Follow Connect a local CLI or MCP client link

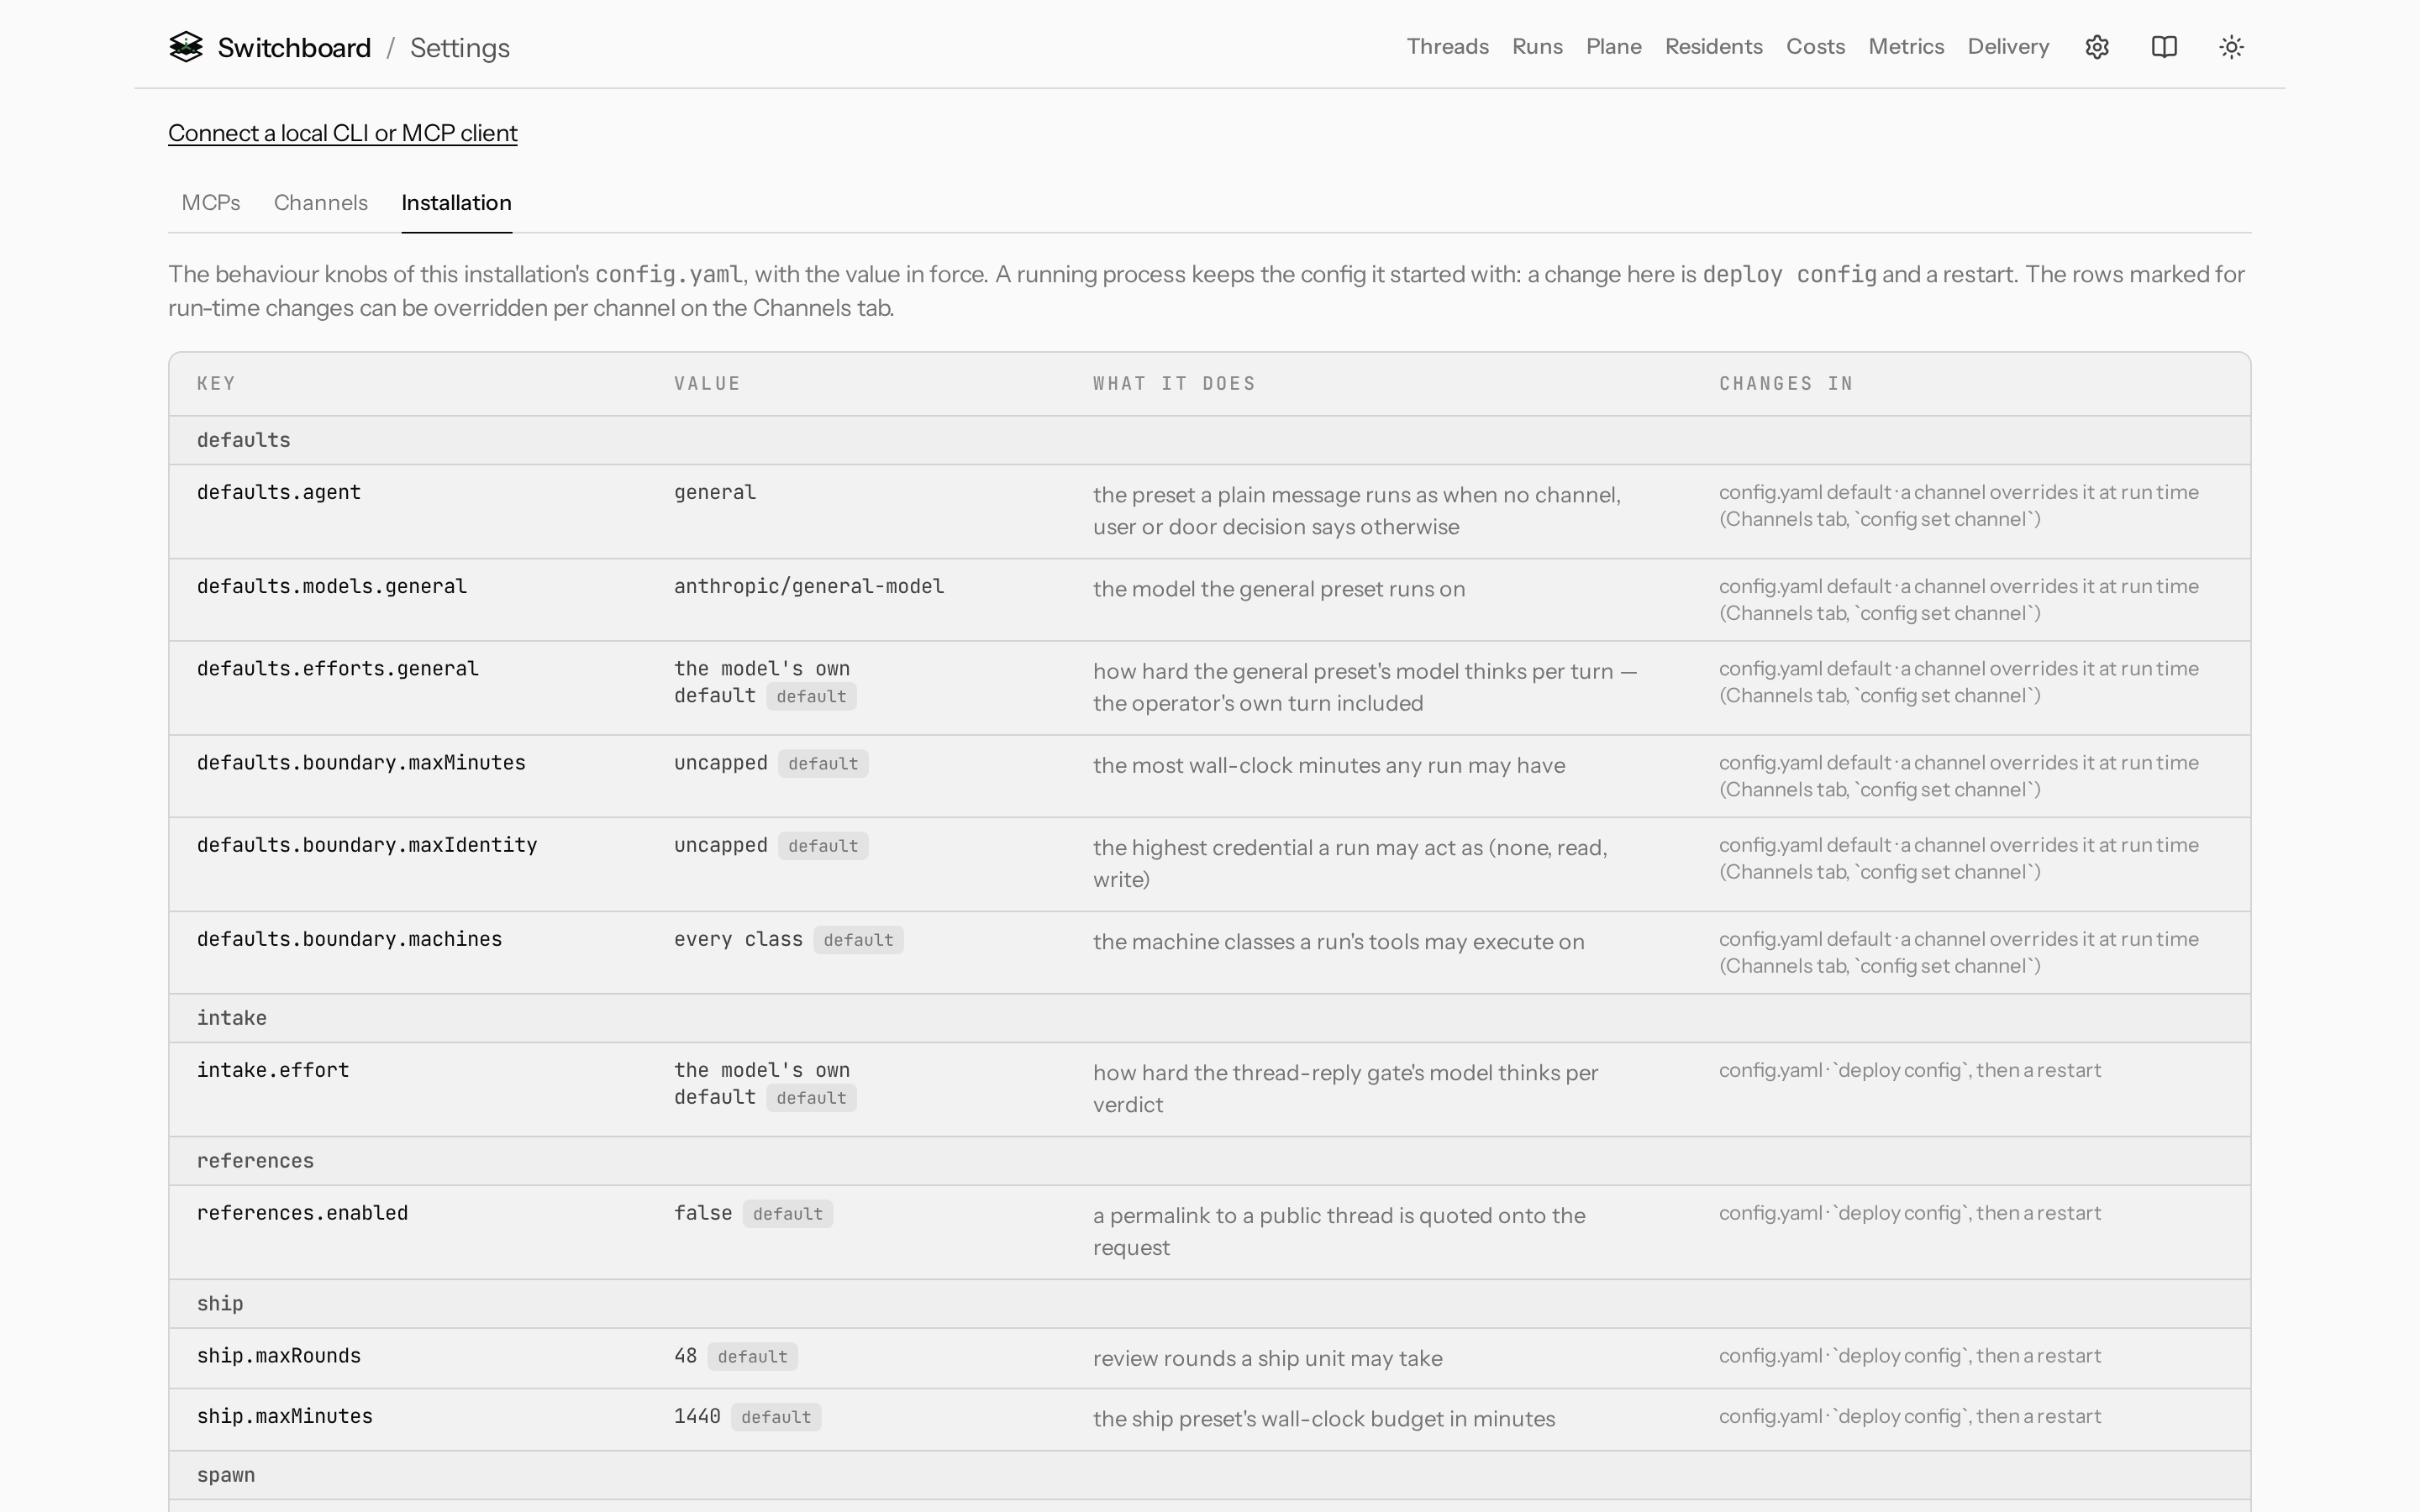point(343,133)
